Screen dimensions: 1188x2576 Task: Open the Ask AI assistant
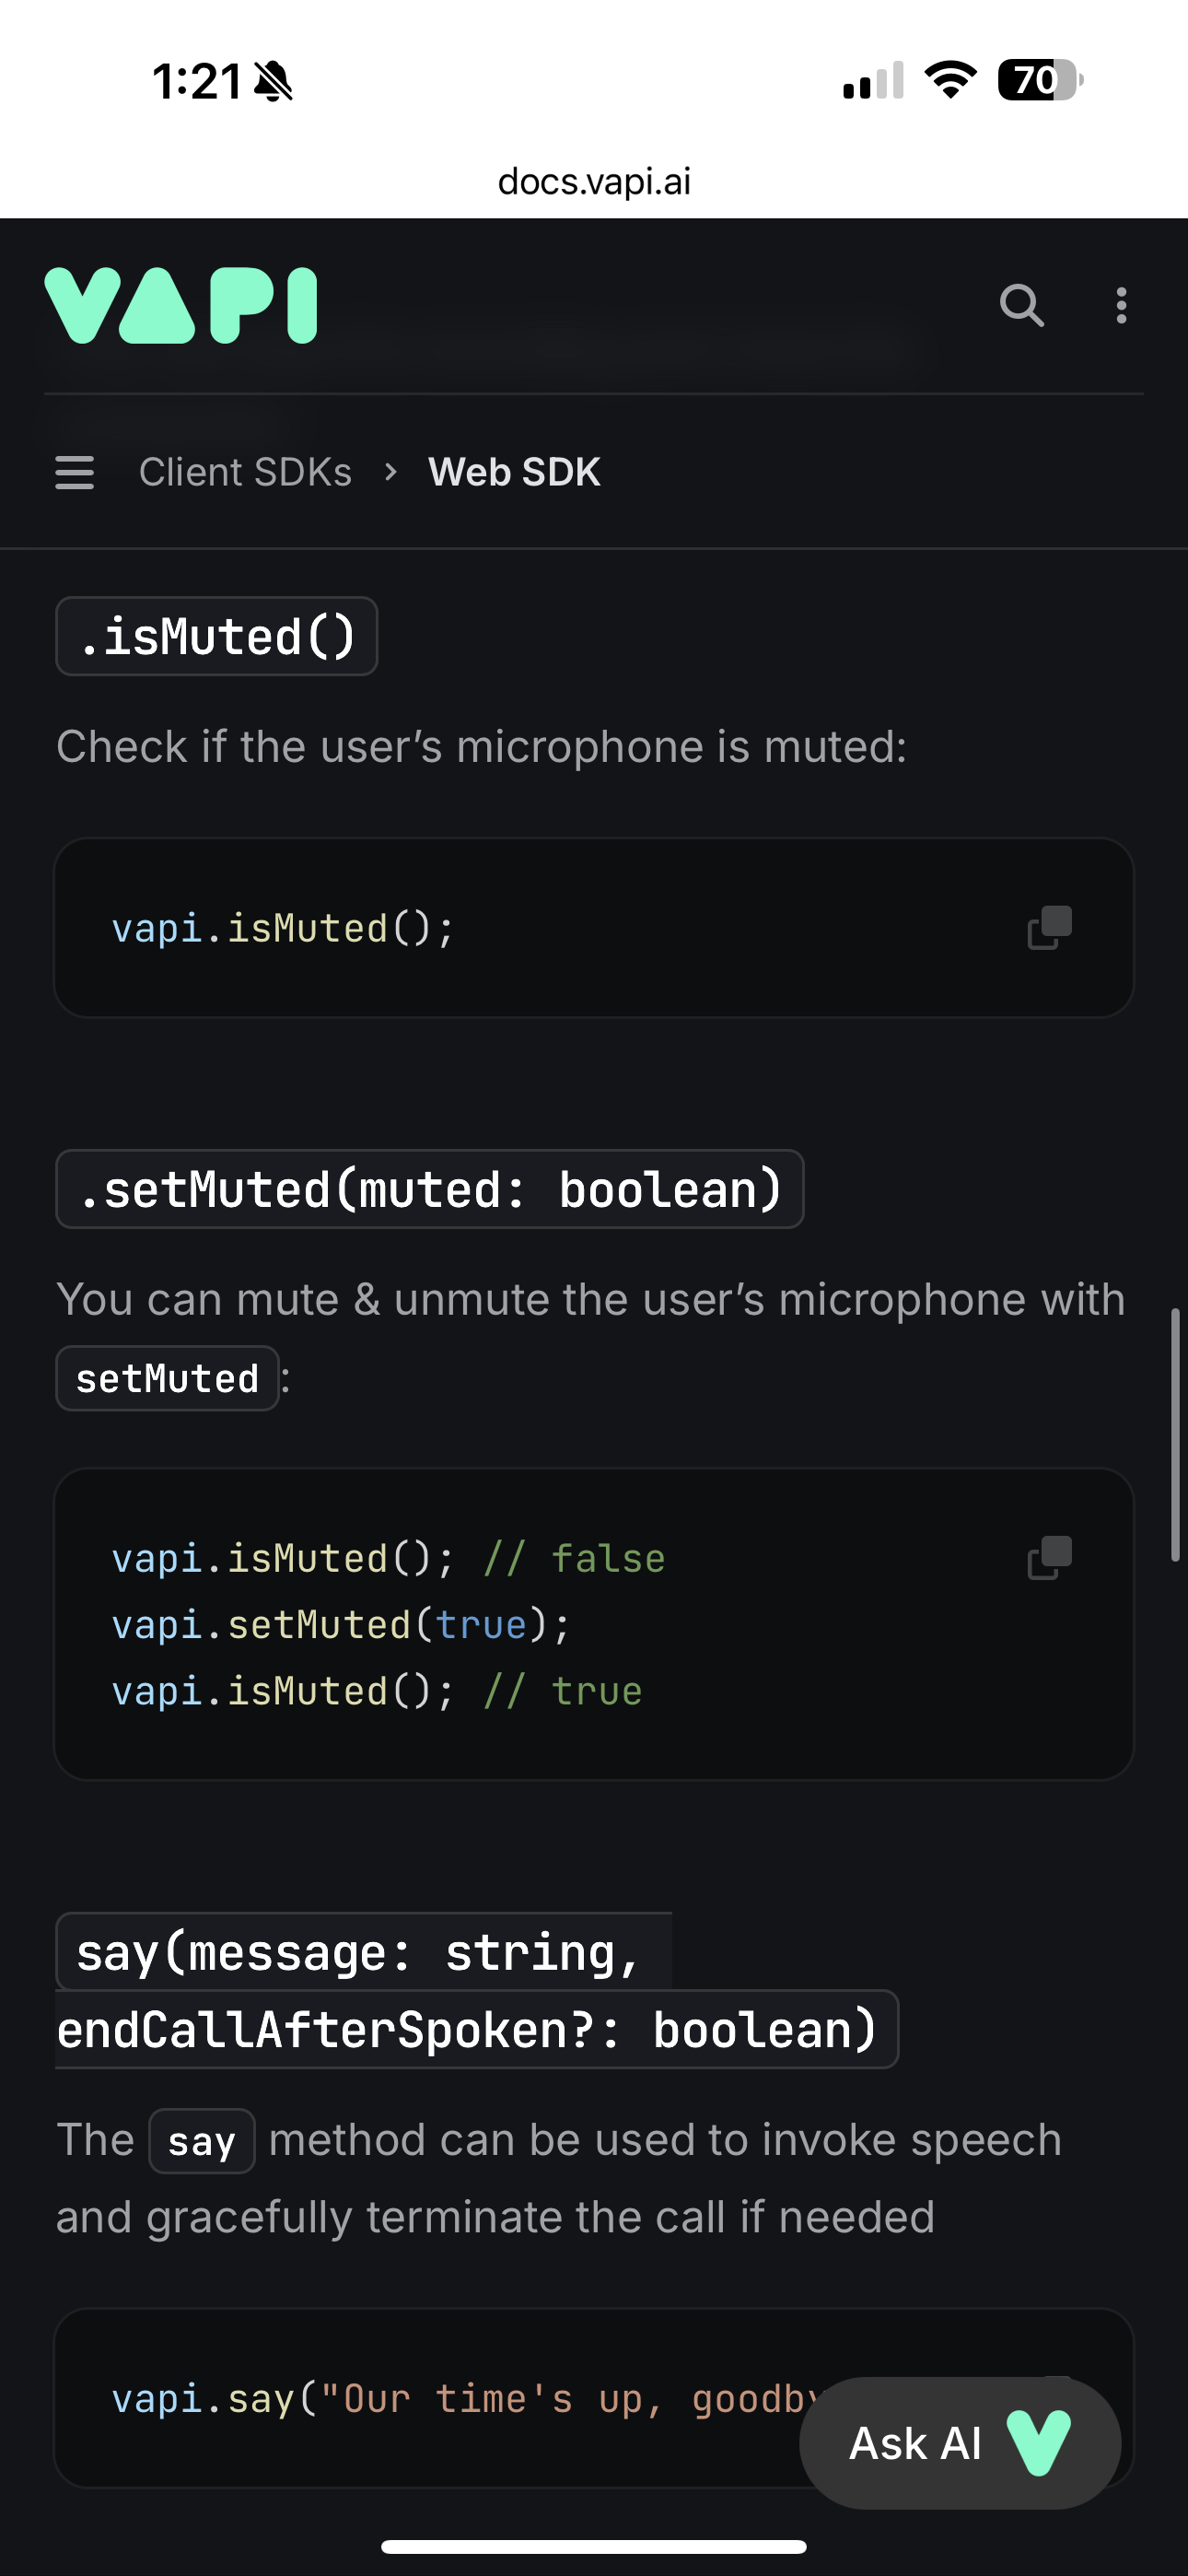(x=959, y=2442)
